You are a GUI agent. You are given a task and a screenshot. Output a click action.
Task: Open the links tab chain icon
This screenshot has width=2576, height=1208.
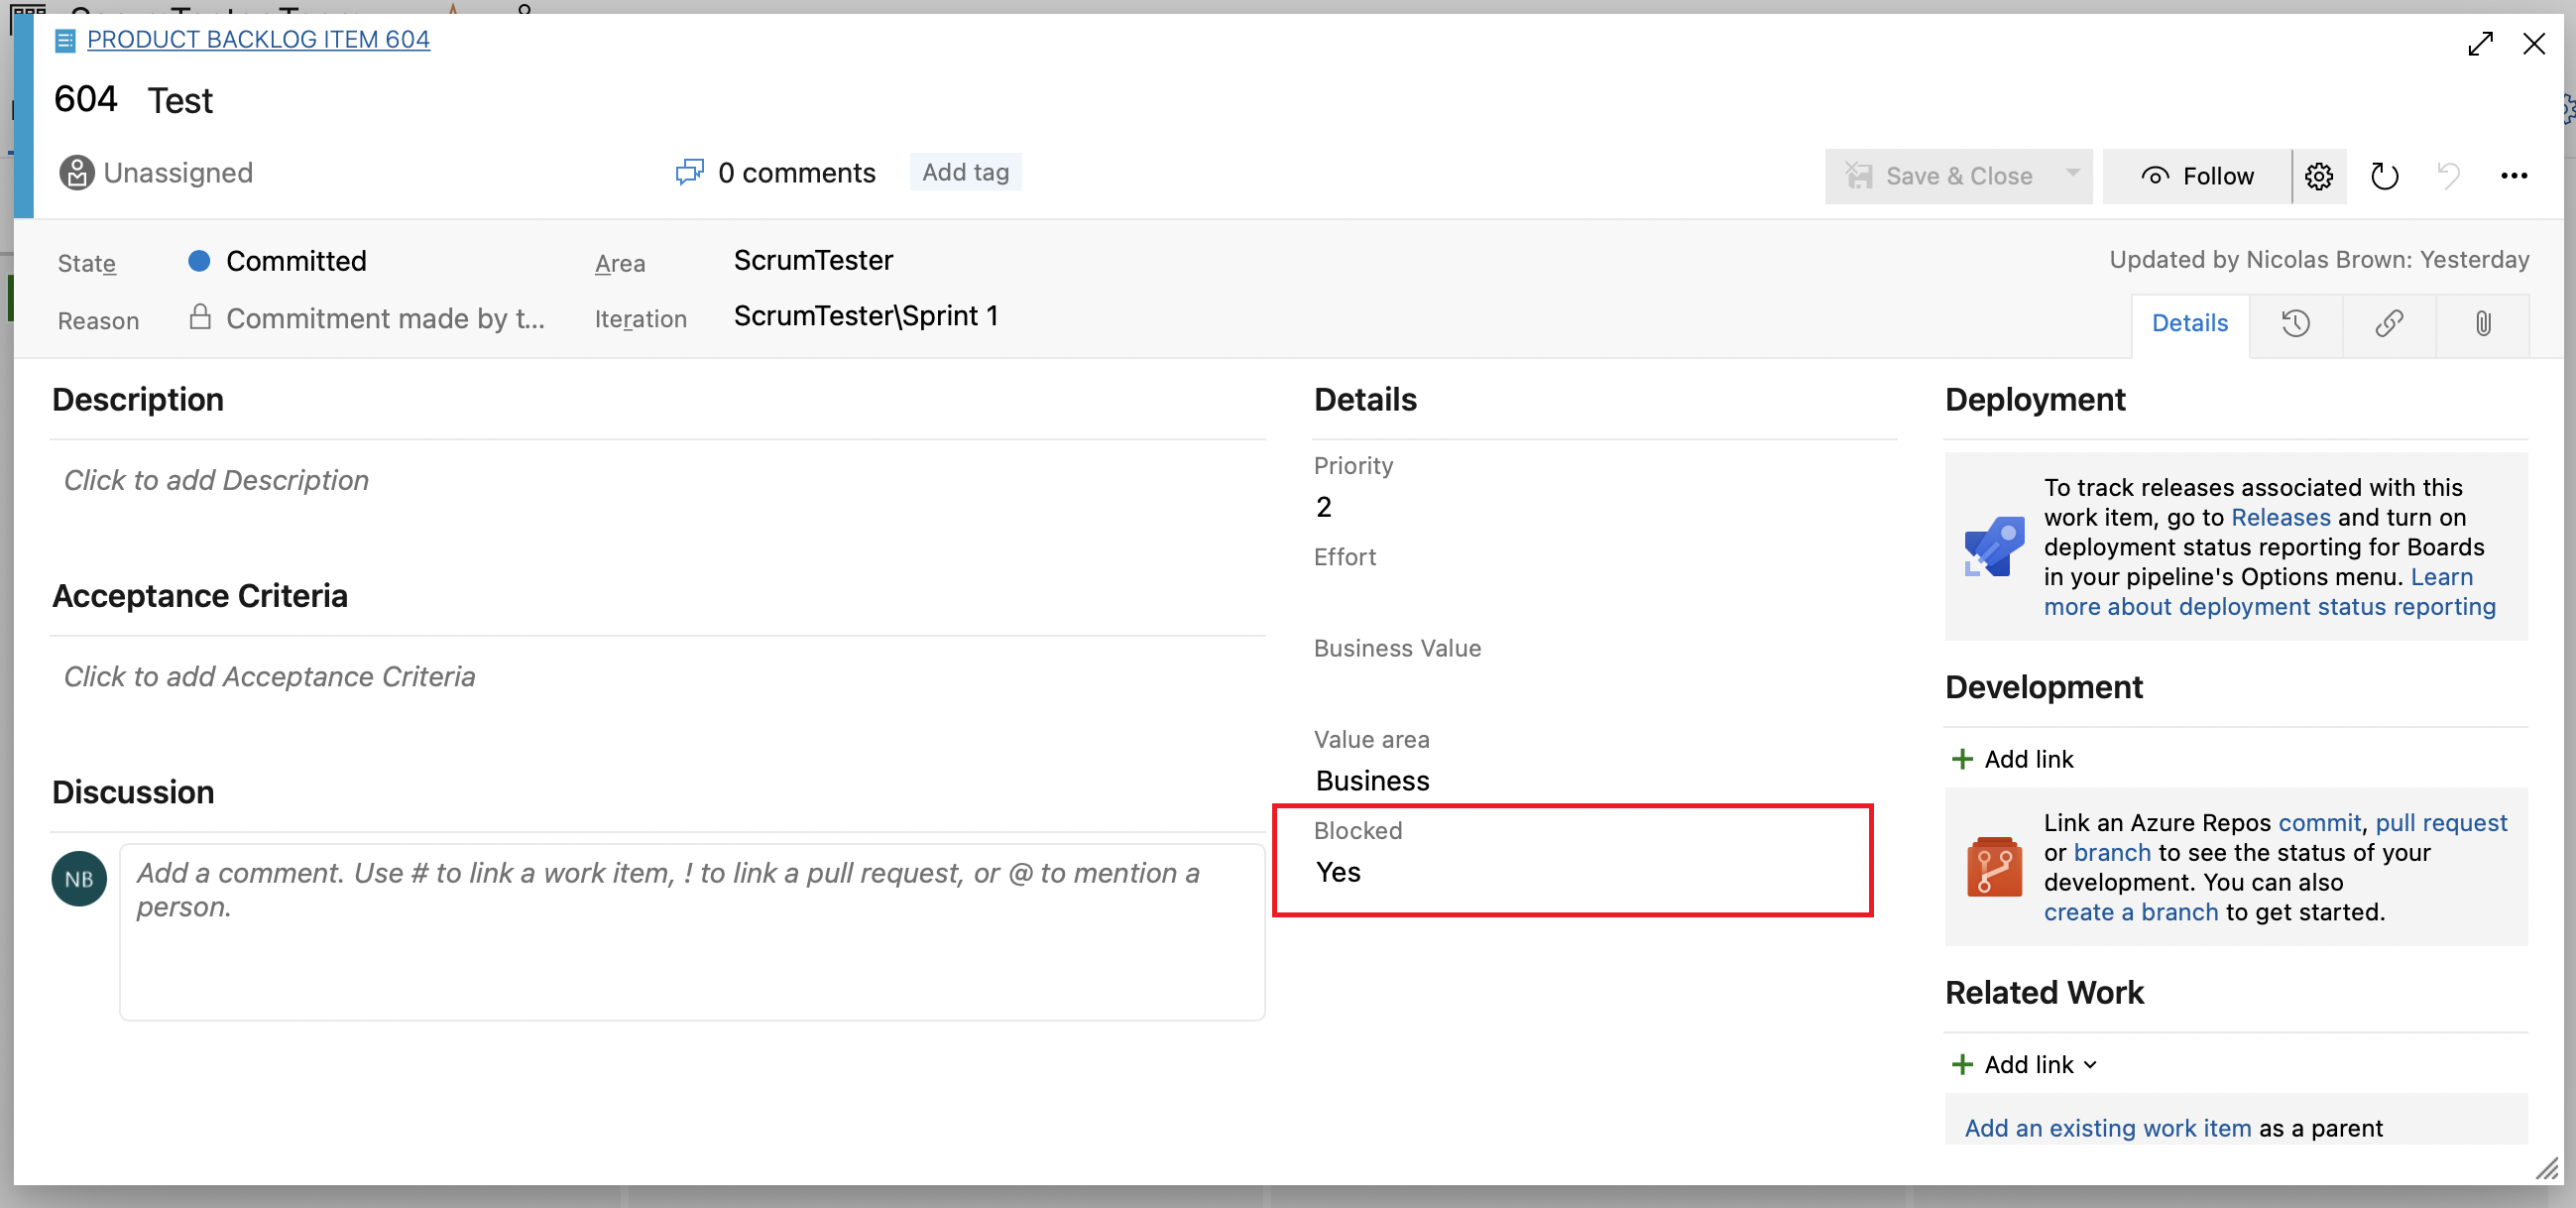click(2390, 324)
